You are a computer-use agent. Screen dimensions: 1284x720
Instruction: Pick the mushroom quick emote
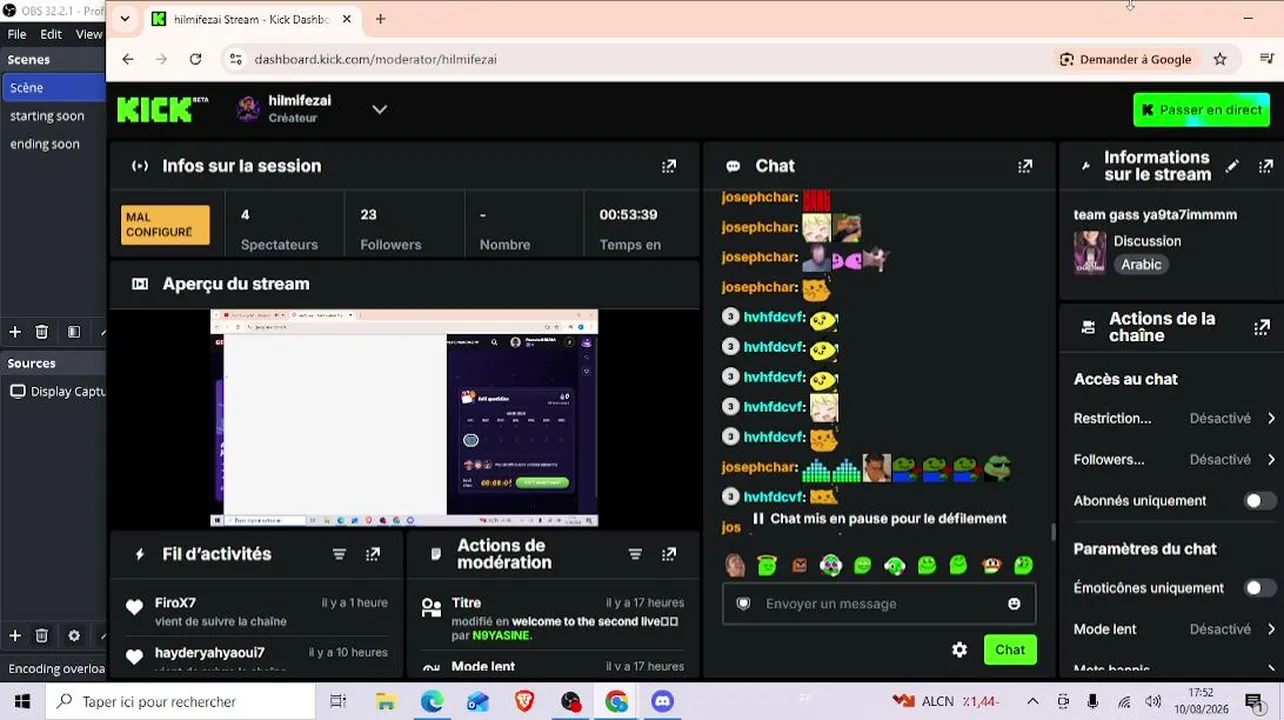pyautogui.click(x=991, y=566)
